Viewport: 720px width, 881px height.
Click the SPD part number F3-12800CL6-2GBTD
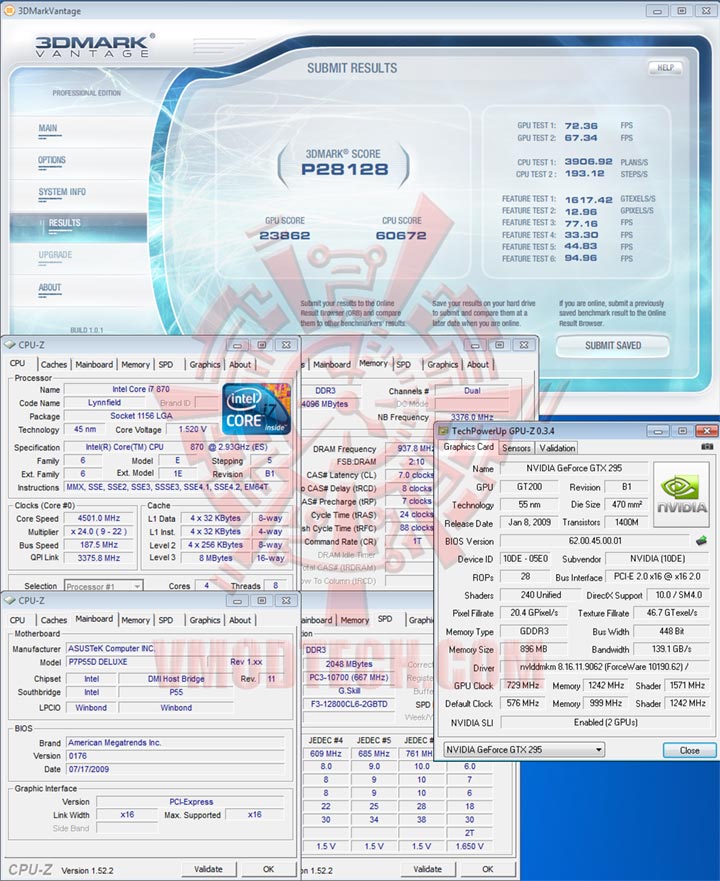[349, 703]
